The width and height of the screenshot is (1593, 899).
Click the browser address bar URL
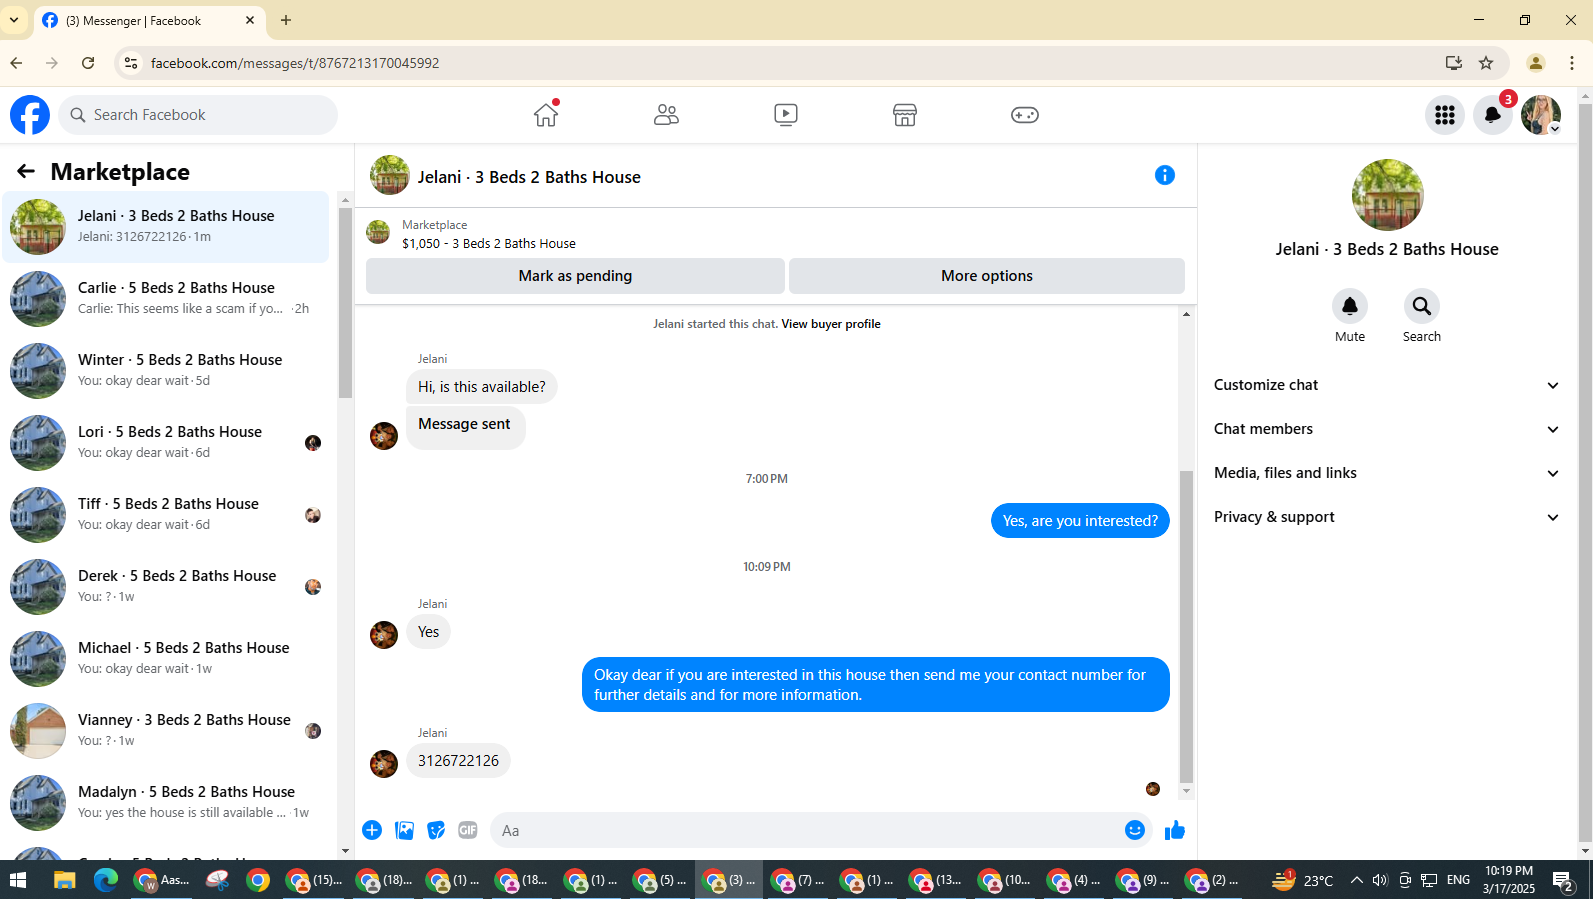(295, 63)
